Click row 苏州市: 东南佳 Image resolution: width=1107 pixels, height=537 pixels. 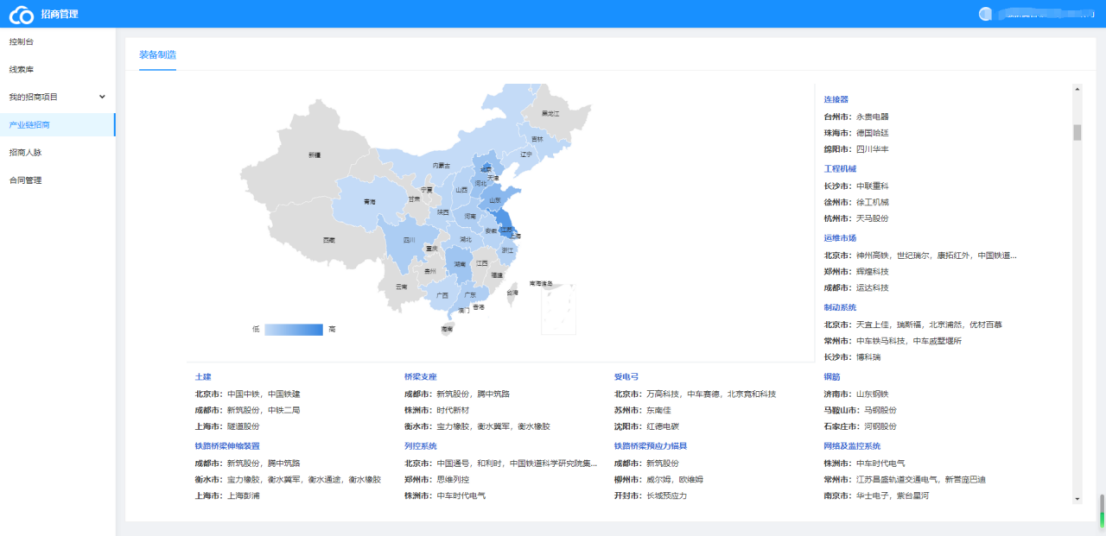point(642,410)
